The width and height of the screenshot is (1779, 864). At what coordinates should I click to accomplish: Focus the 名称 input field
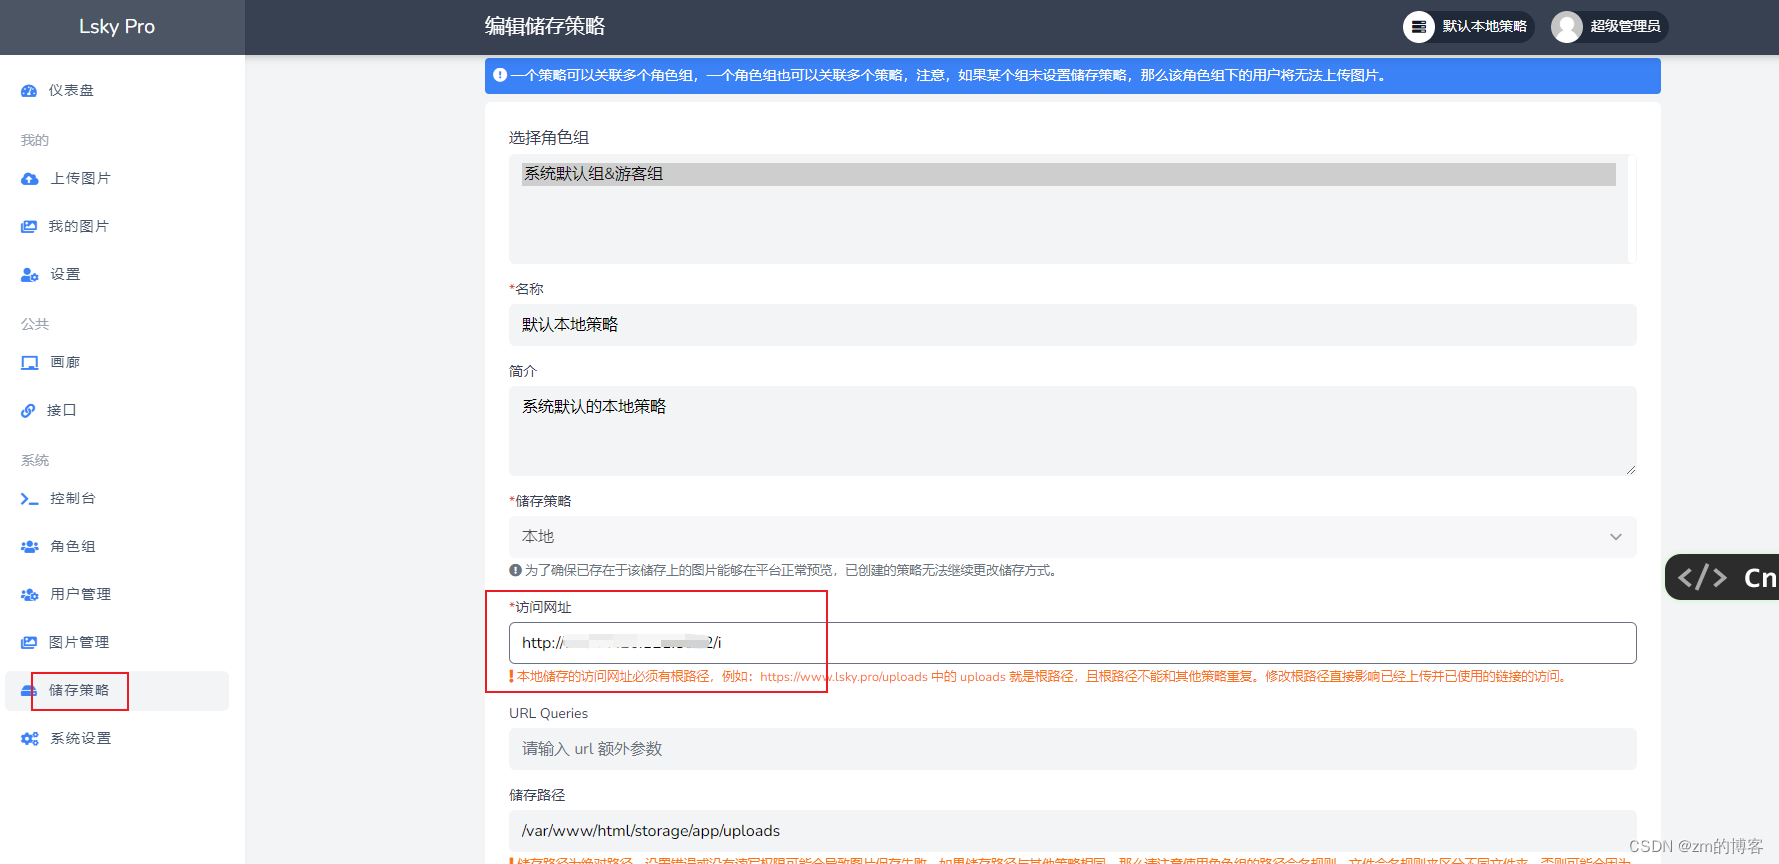click(x=1072, y=325)
